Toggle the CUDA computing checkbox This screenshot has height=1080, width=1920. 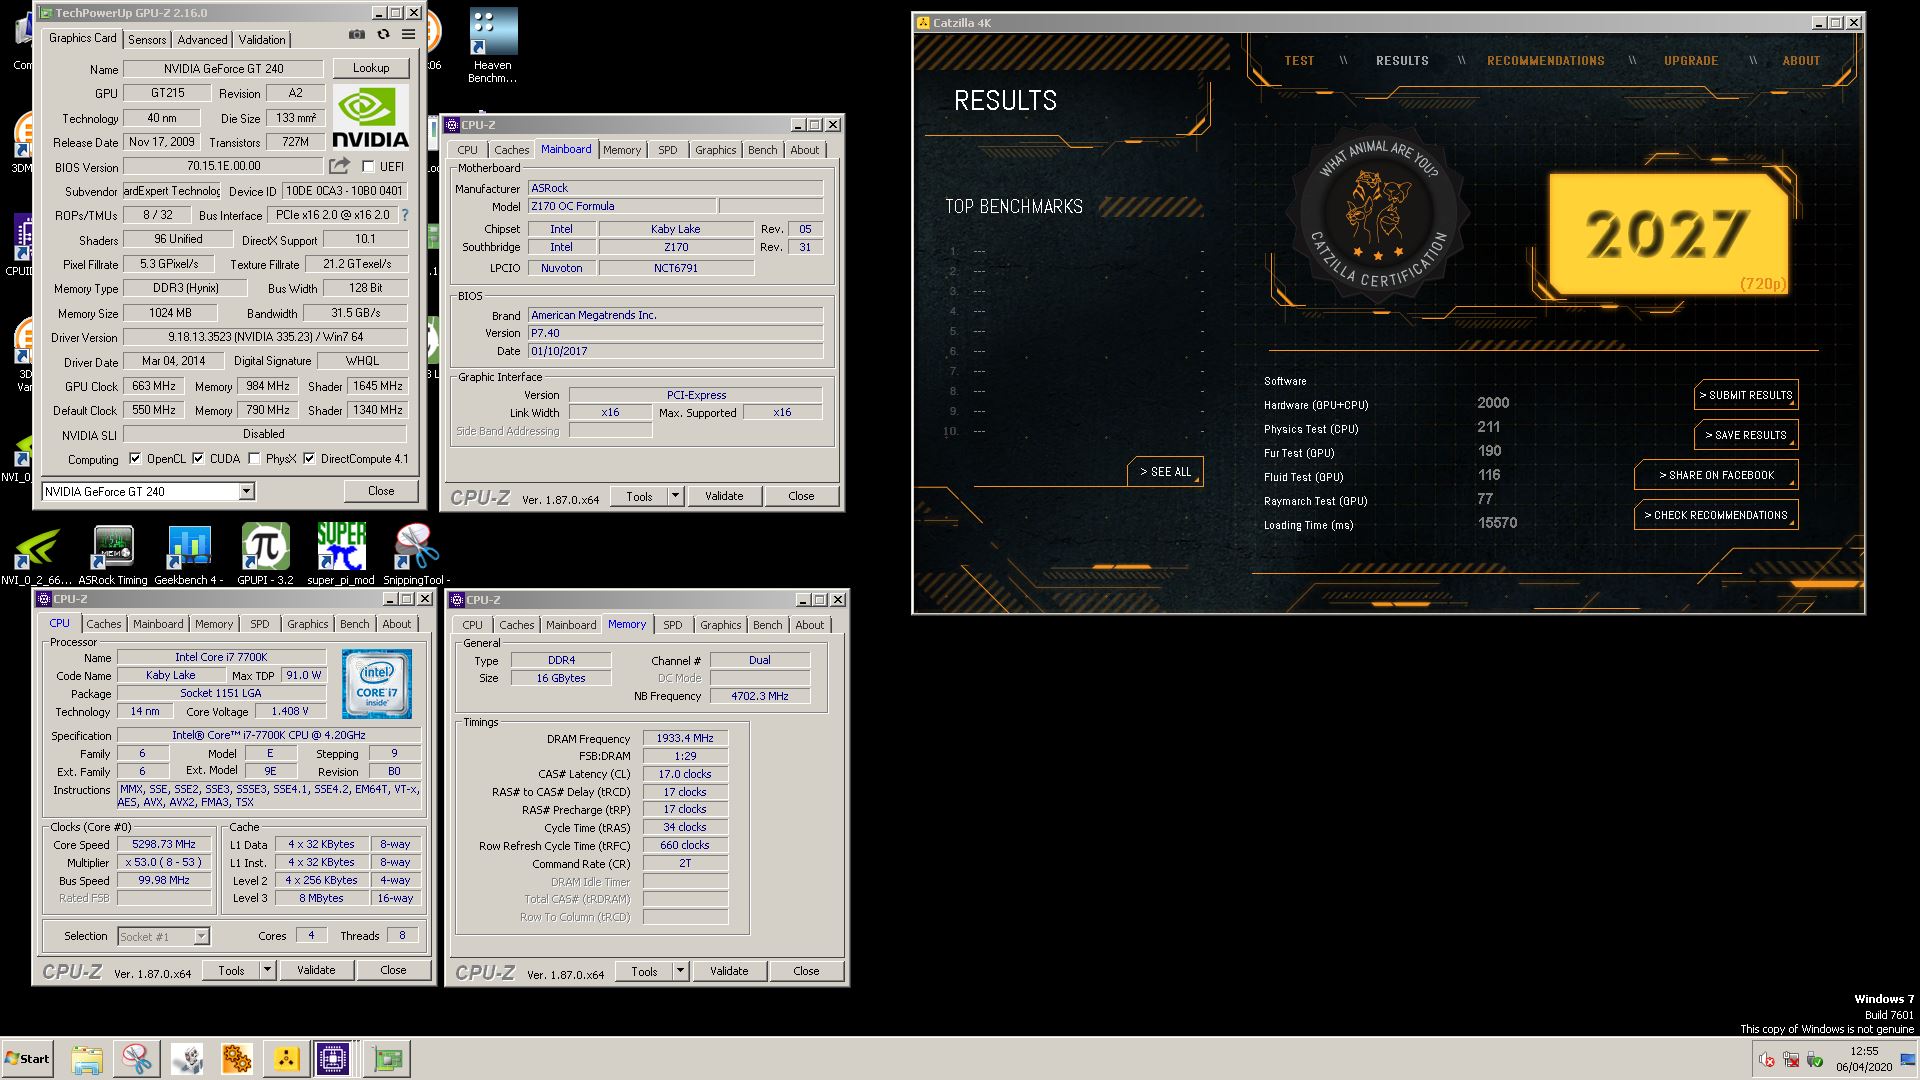pyautogui.click(x=198, y=459)
